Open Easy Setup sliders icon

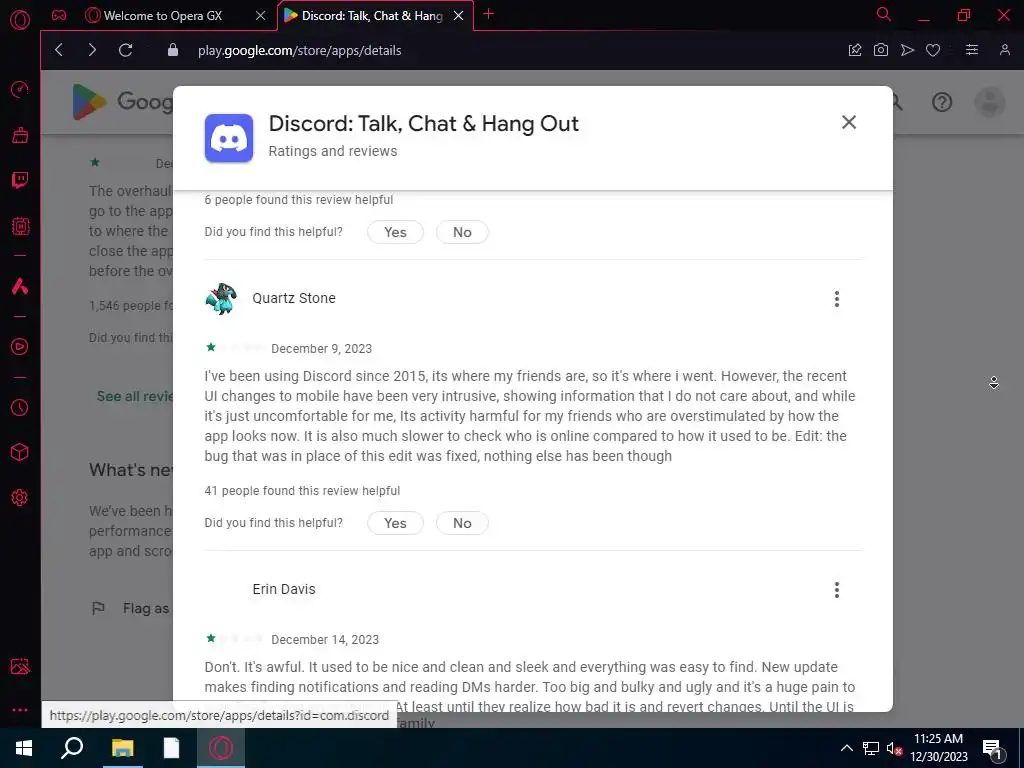(x=972, y=50)
